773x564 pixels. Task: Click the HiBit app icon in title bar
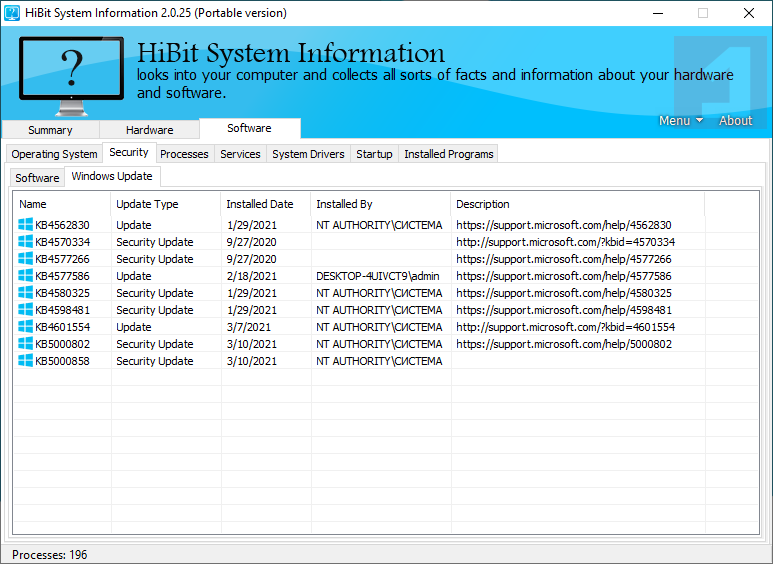(12, 13)
